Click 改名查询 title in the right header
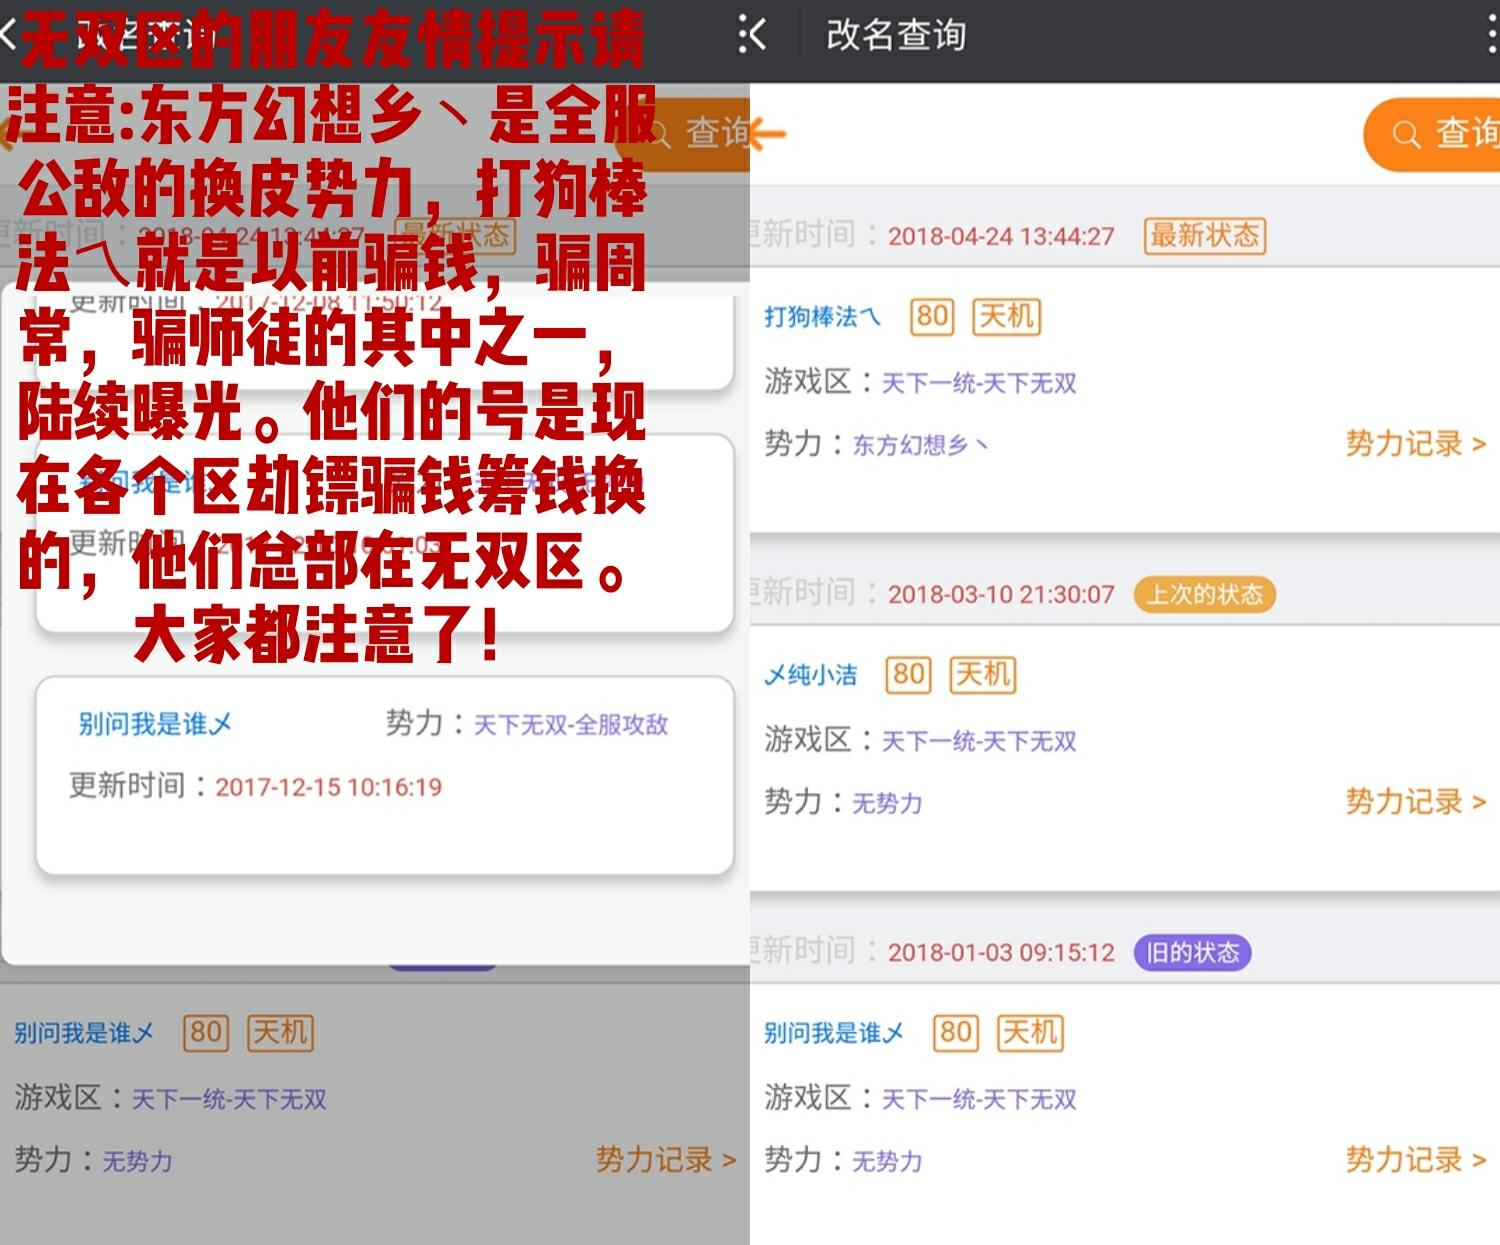 point(896,35)
